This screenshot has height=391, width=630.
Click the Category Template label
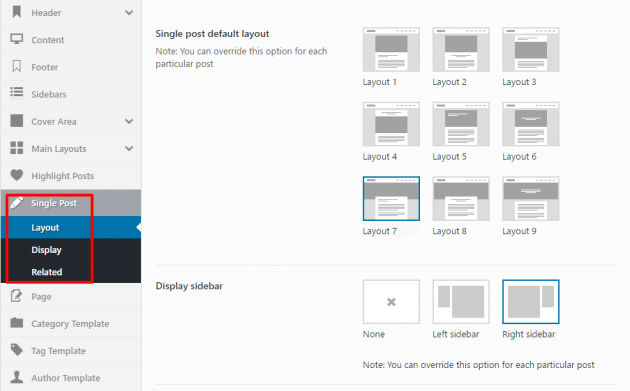tap(70, 323)
